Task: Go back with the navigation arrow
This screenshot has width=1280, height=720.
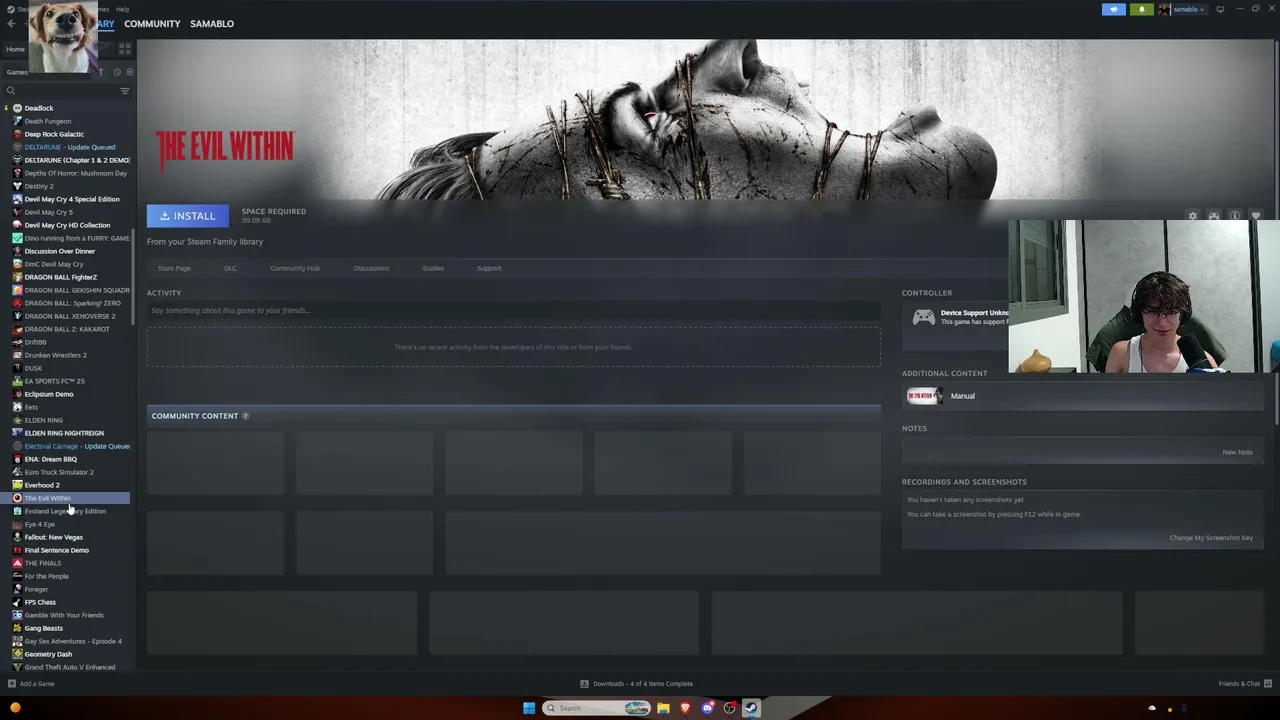Action: coord(11,24)
